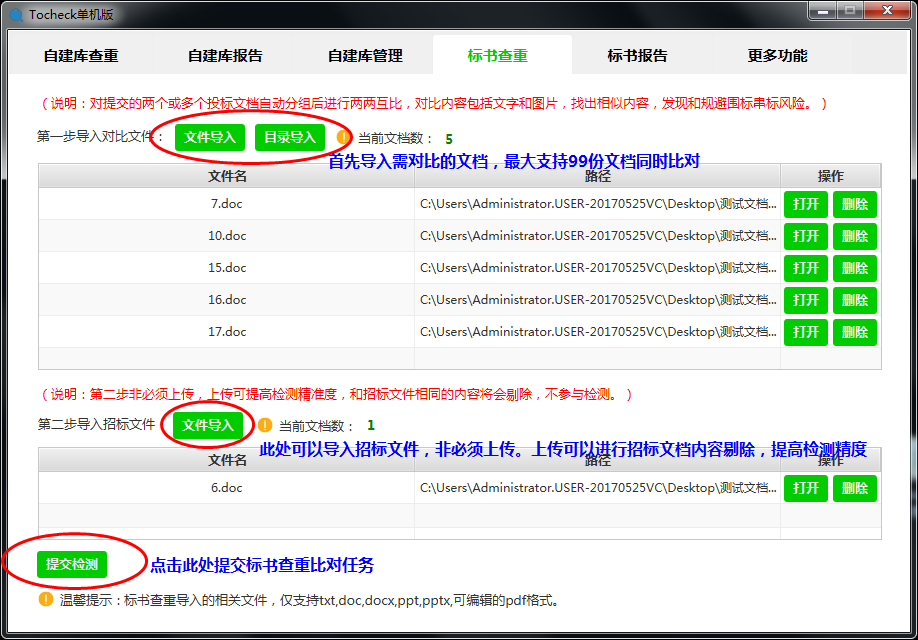The image size is (918, 640).
Task: Click 文件导入 for the tender file step
Action: (207, 425)
